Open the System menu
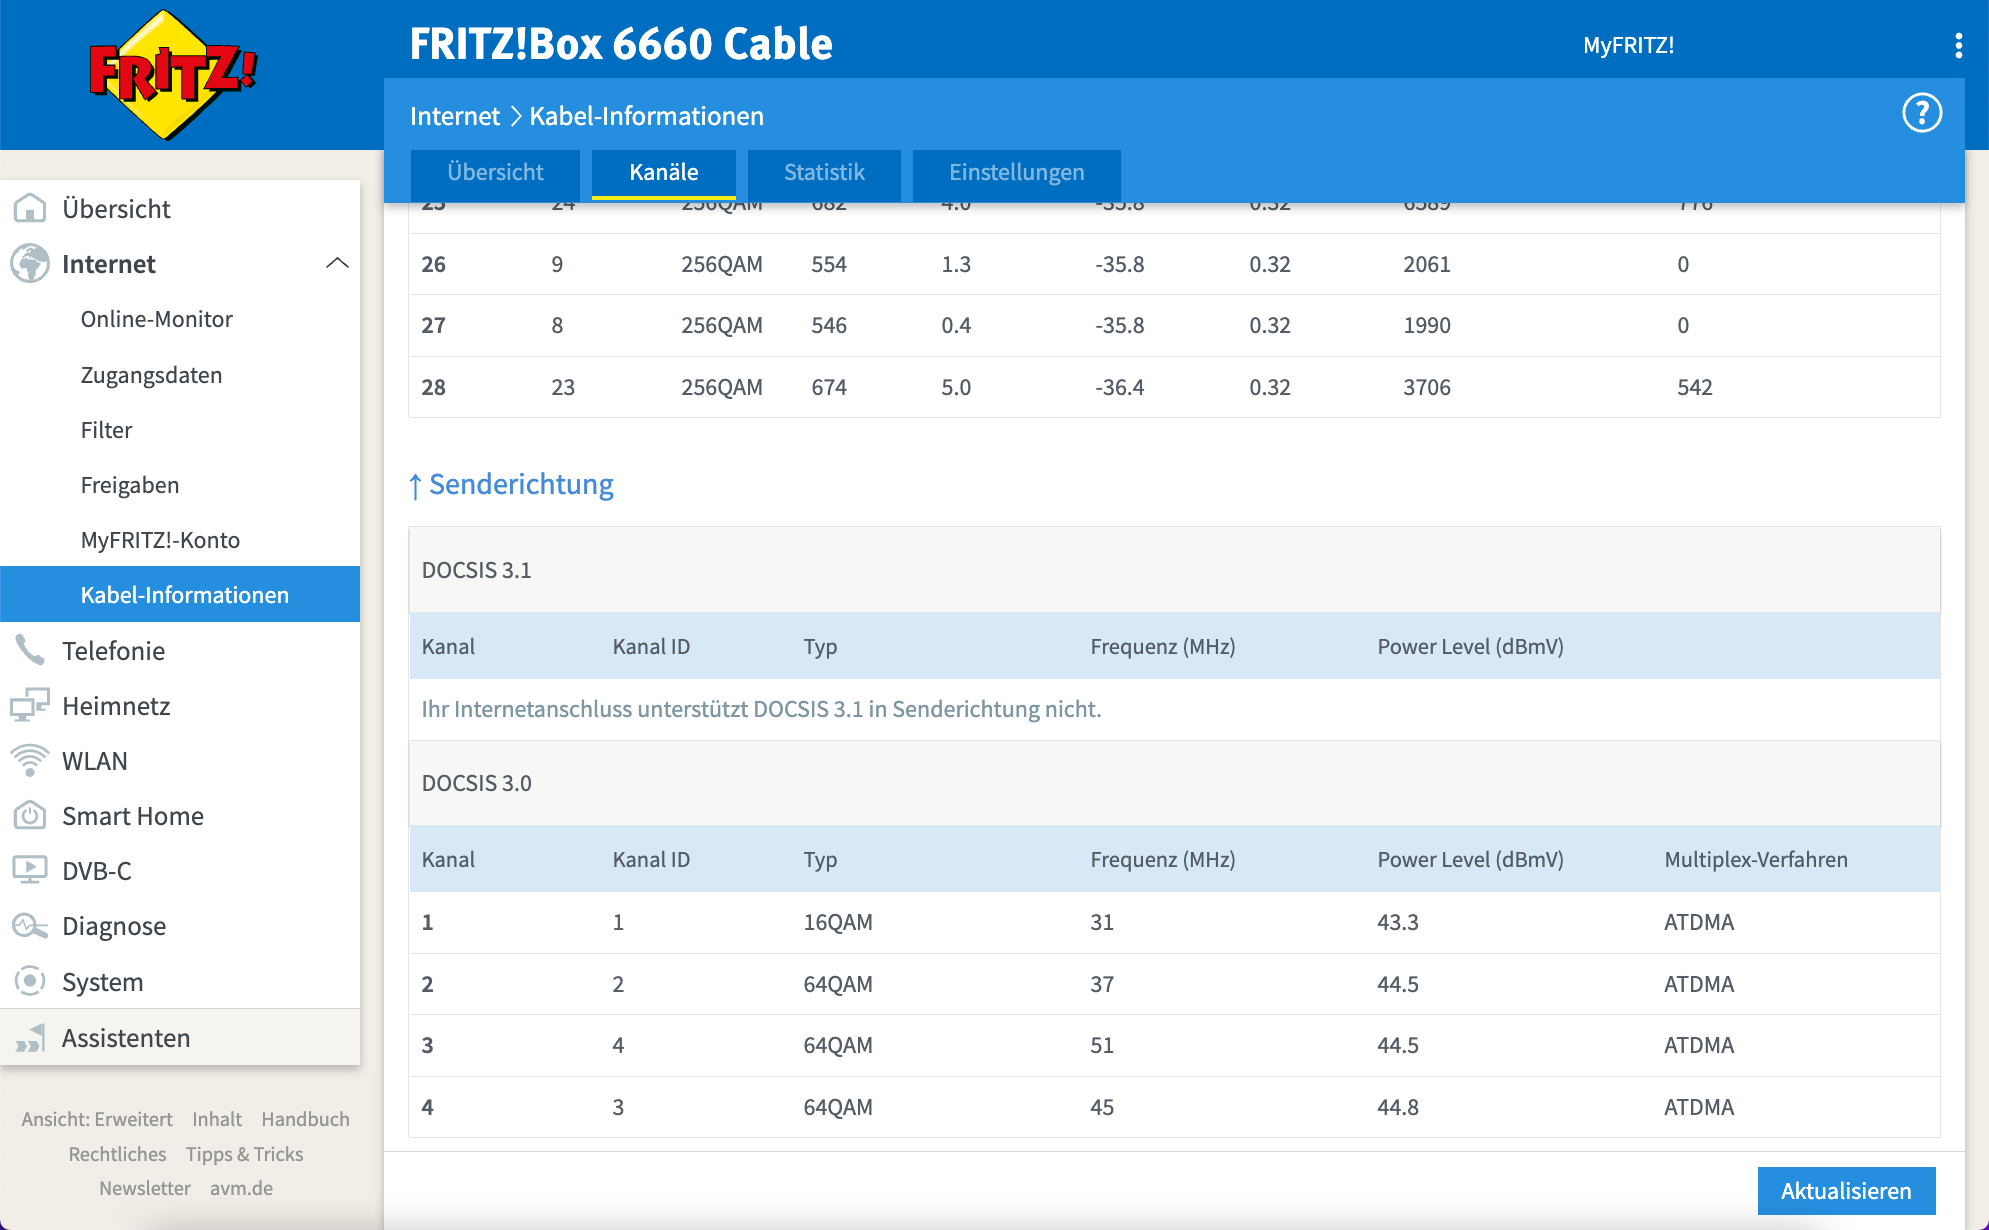Screen dimensions: 1989x1230 pos(103,981)
